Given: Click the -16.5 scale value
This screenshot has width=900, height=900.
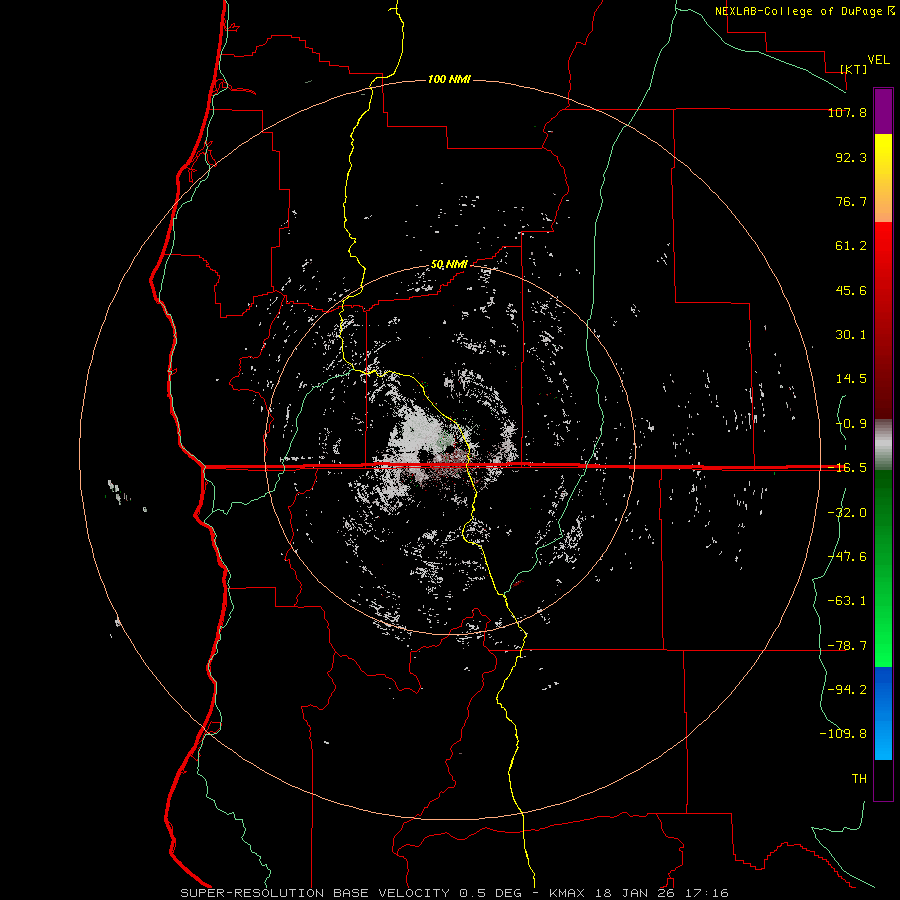Looking at the screenshot, I should [847, 468].
